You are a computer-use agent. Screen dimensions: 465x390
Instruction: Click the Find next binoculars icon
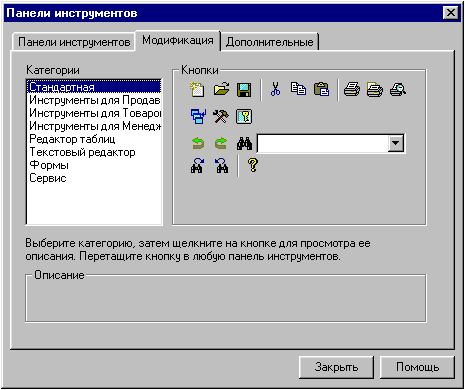click(197, 165)
